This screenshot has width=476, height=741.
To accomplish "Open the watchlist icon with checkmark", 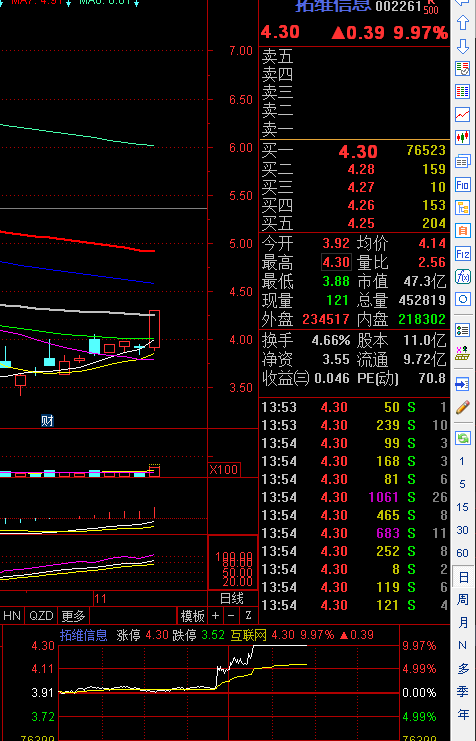I will [463, 69].
